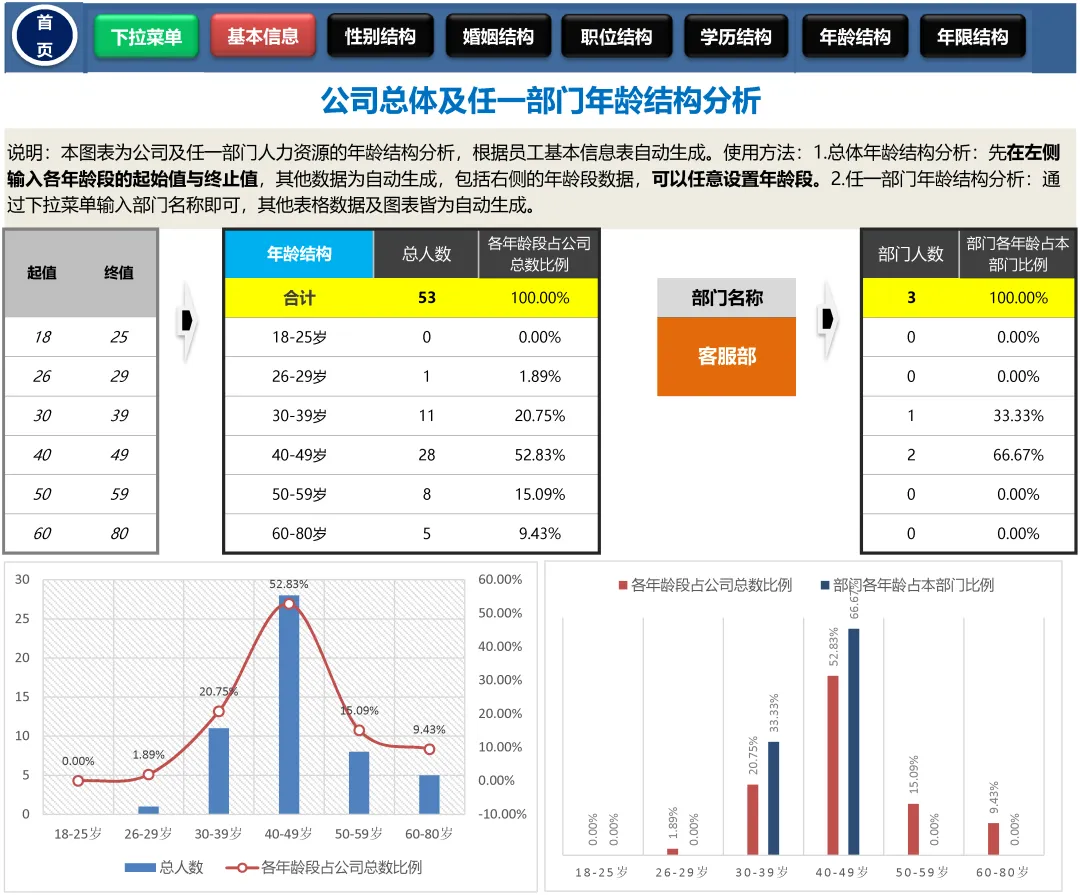Click the red 各年龄段占公司总数比例 legend in right chart

[x=705, y=585]
